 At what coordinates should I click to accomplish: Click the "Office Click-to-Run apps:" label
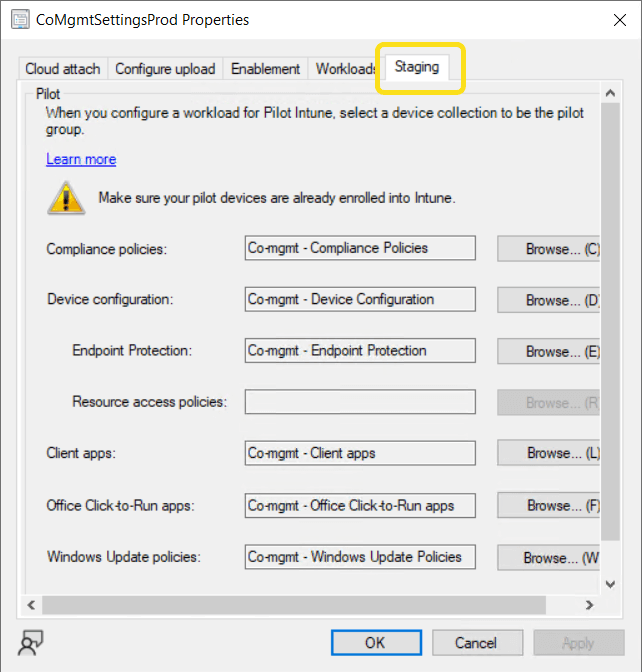click(120, 506)
